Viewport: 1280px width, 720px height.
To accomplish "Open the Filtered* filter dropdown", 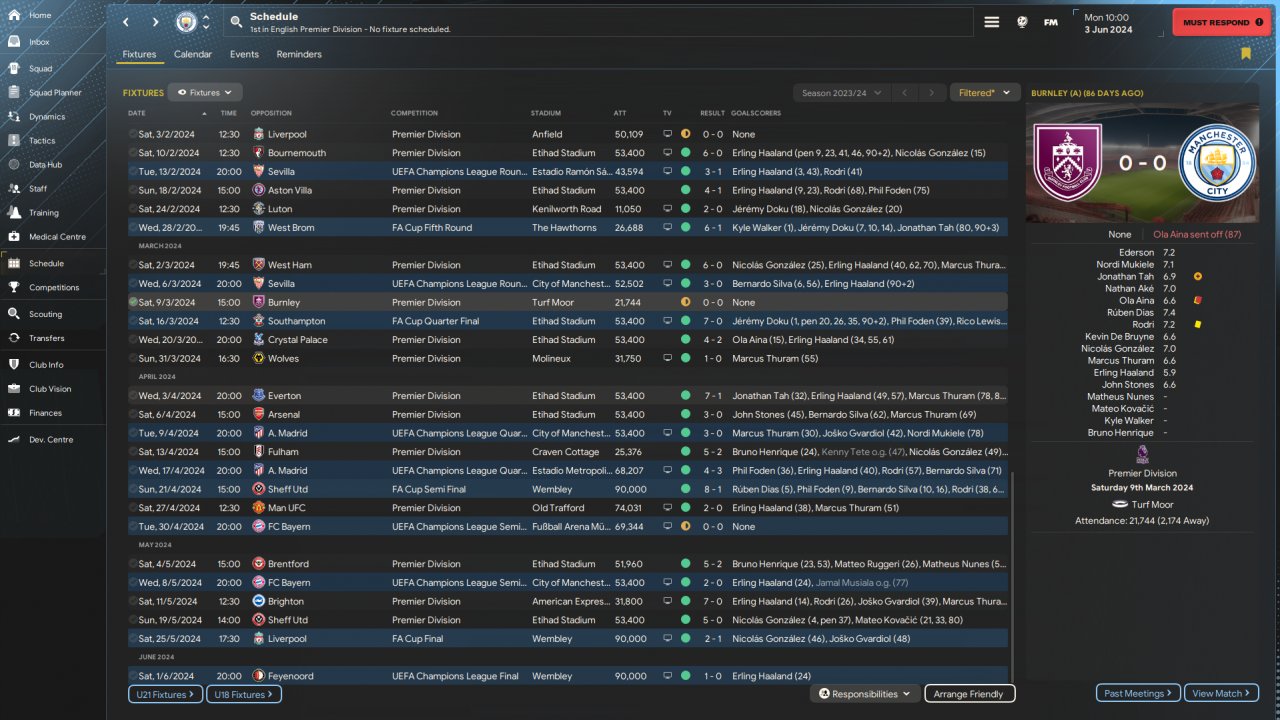I will coord(985,93).
